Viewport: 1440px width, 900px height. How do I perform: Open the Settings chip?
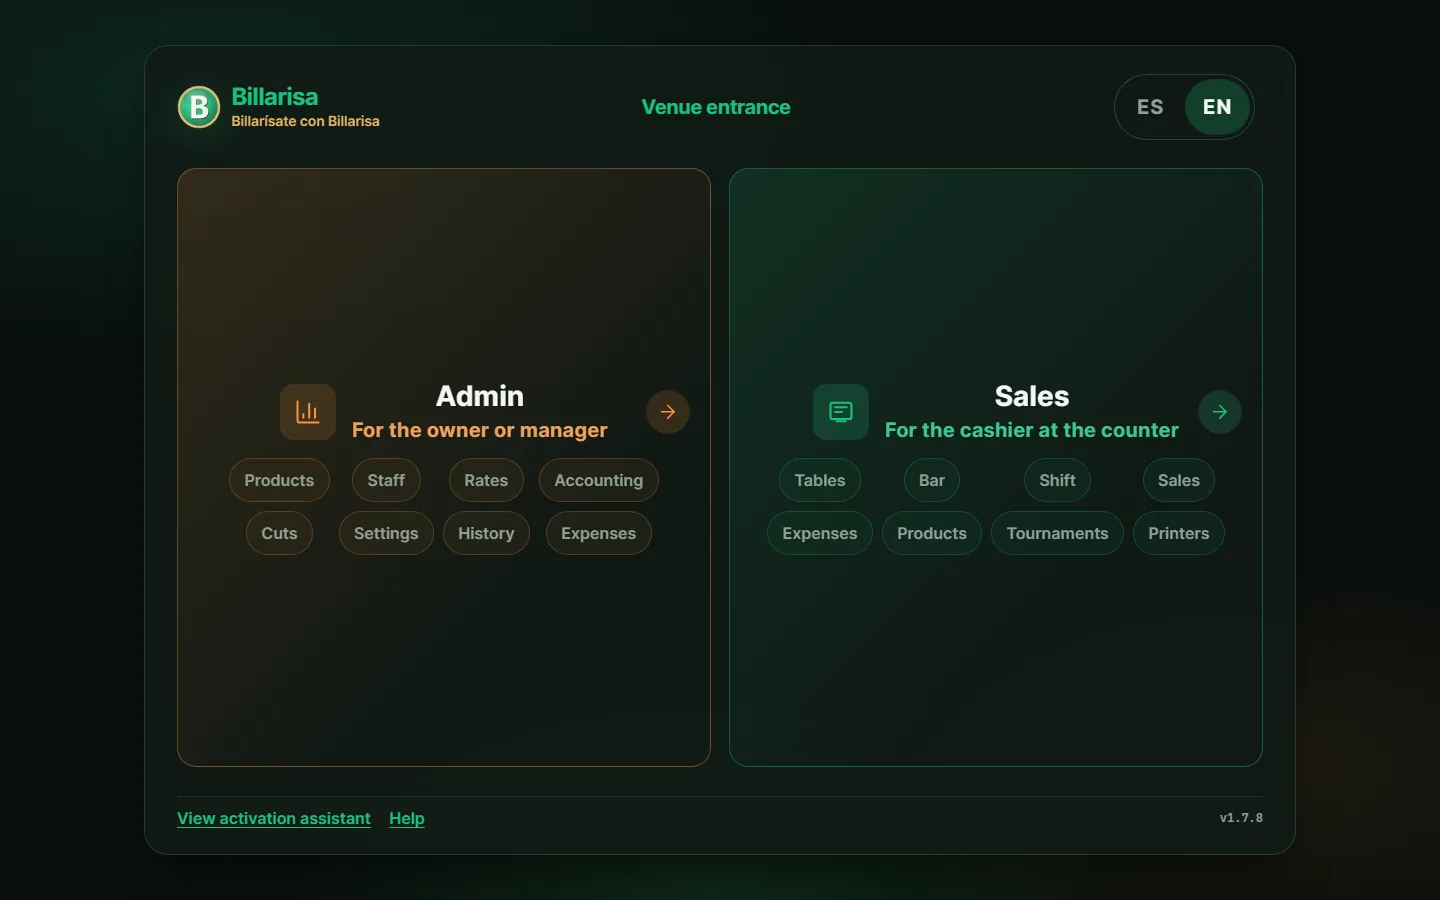point(386,533)
